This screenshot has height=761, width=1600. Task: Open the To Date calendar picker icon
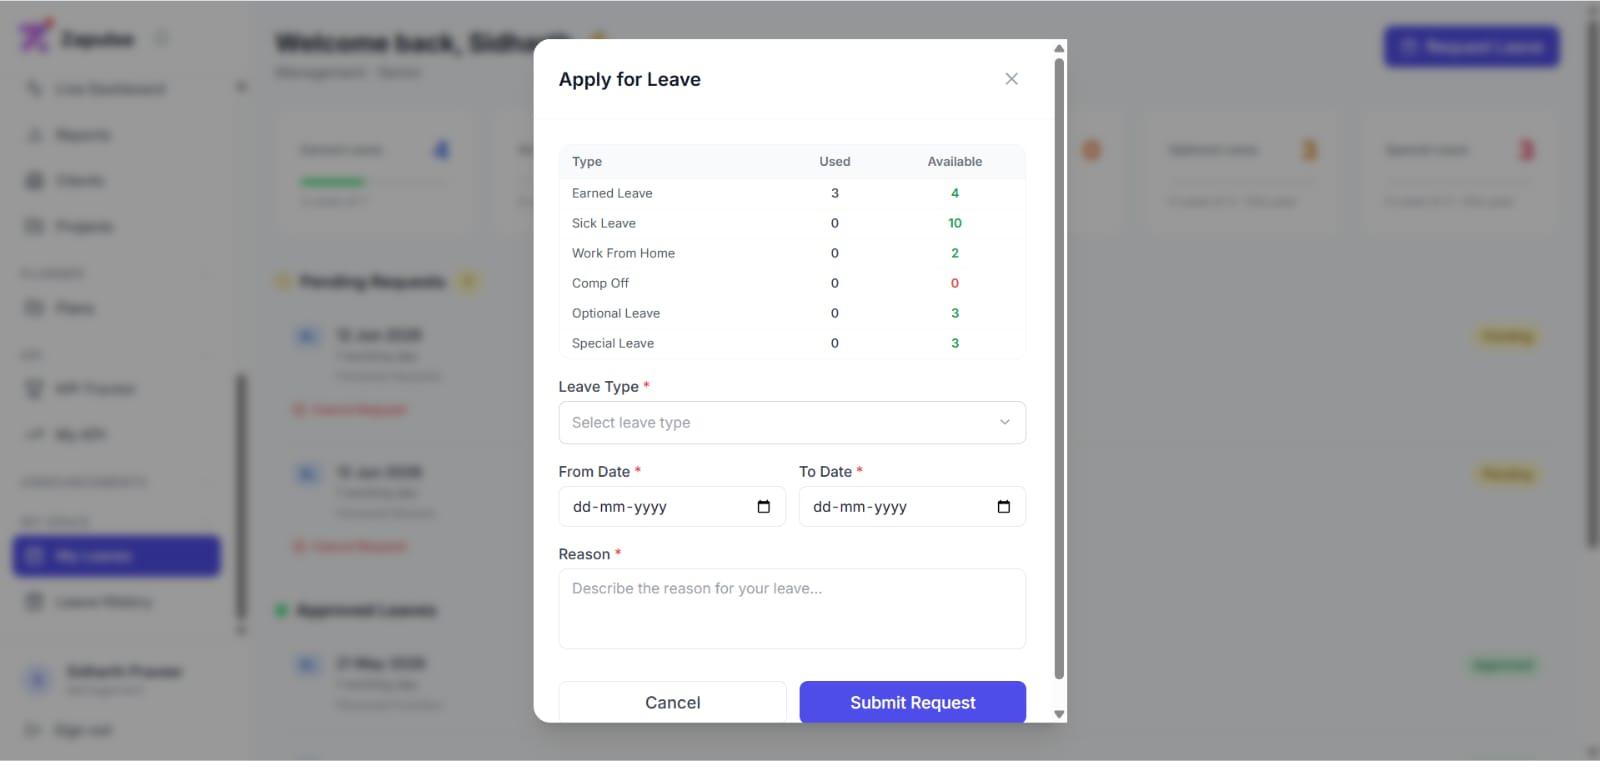[x=1004, y=507]
